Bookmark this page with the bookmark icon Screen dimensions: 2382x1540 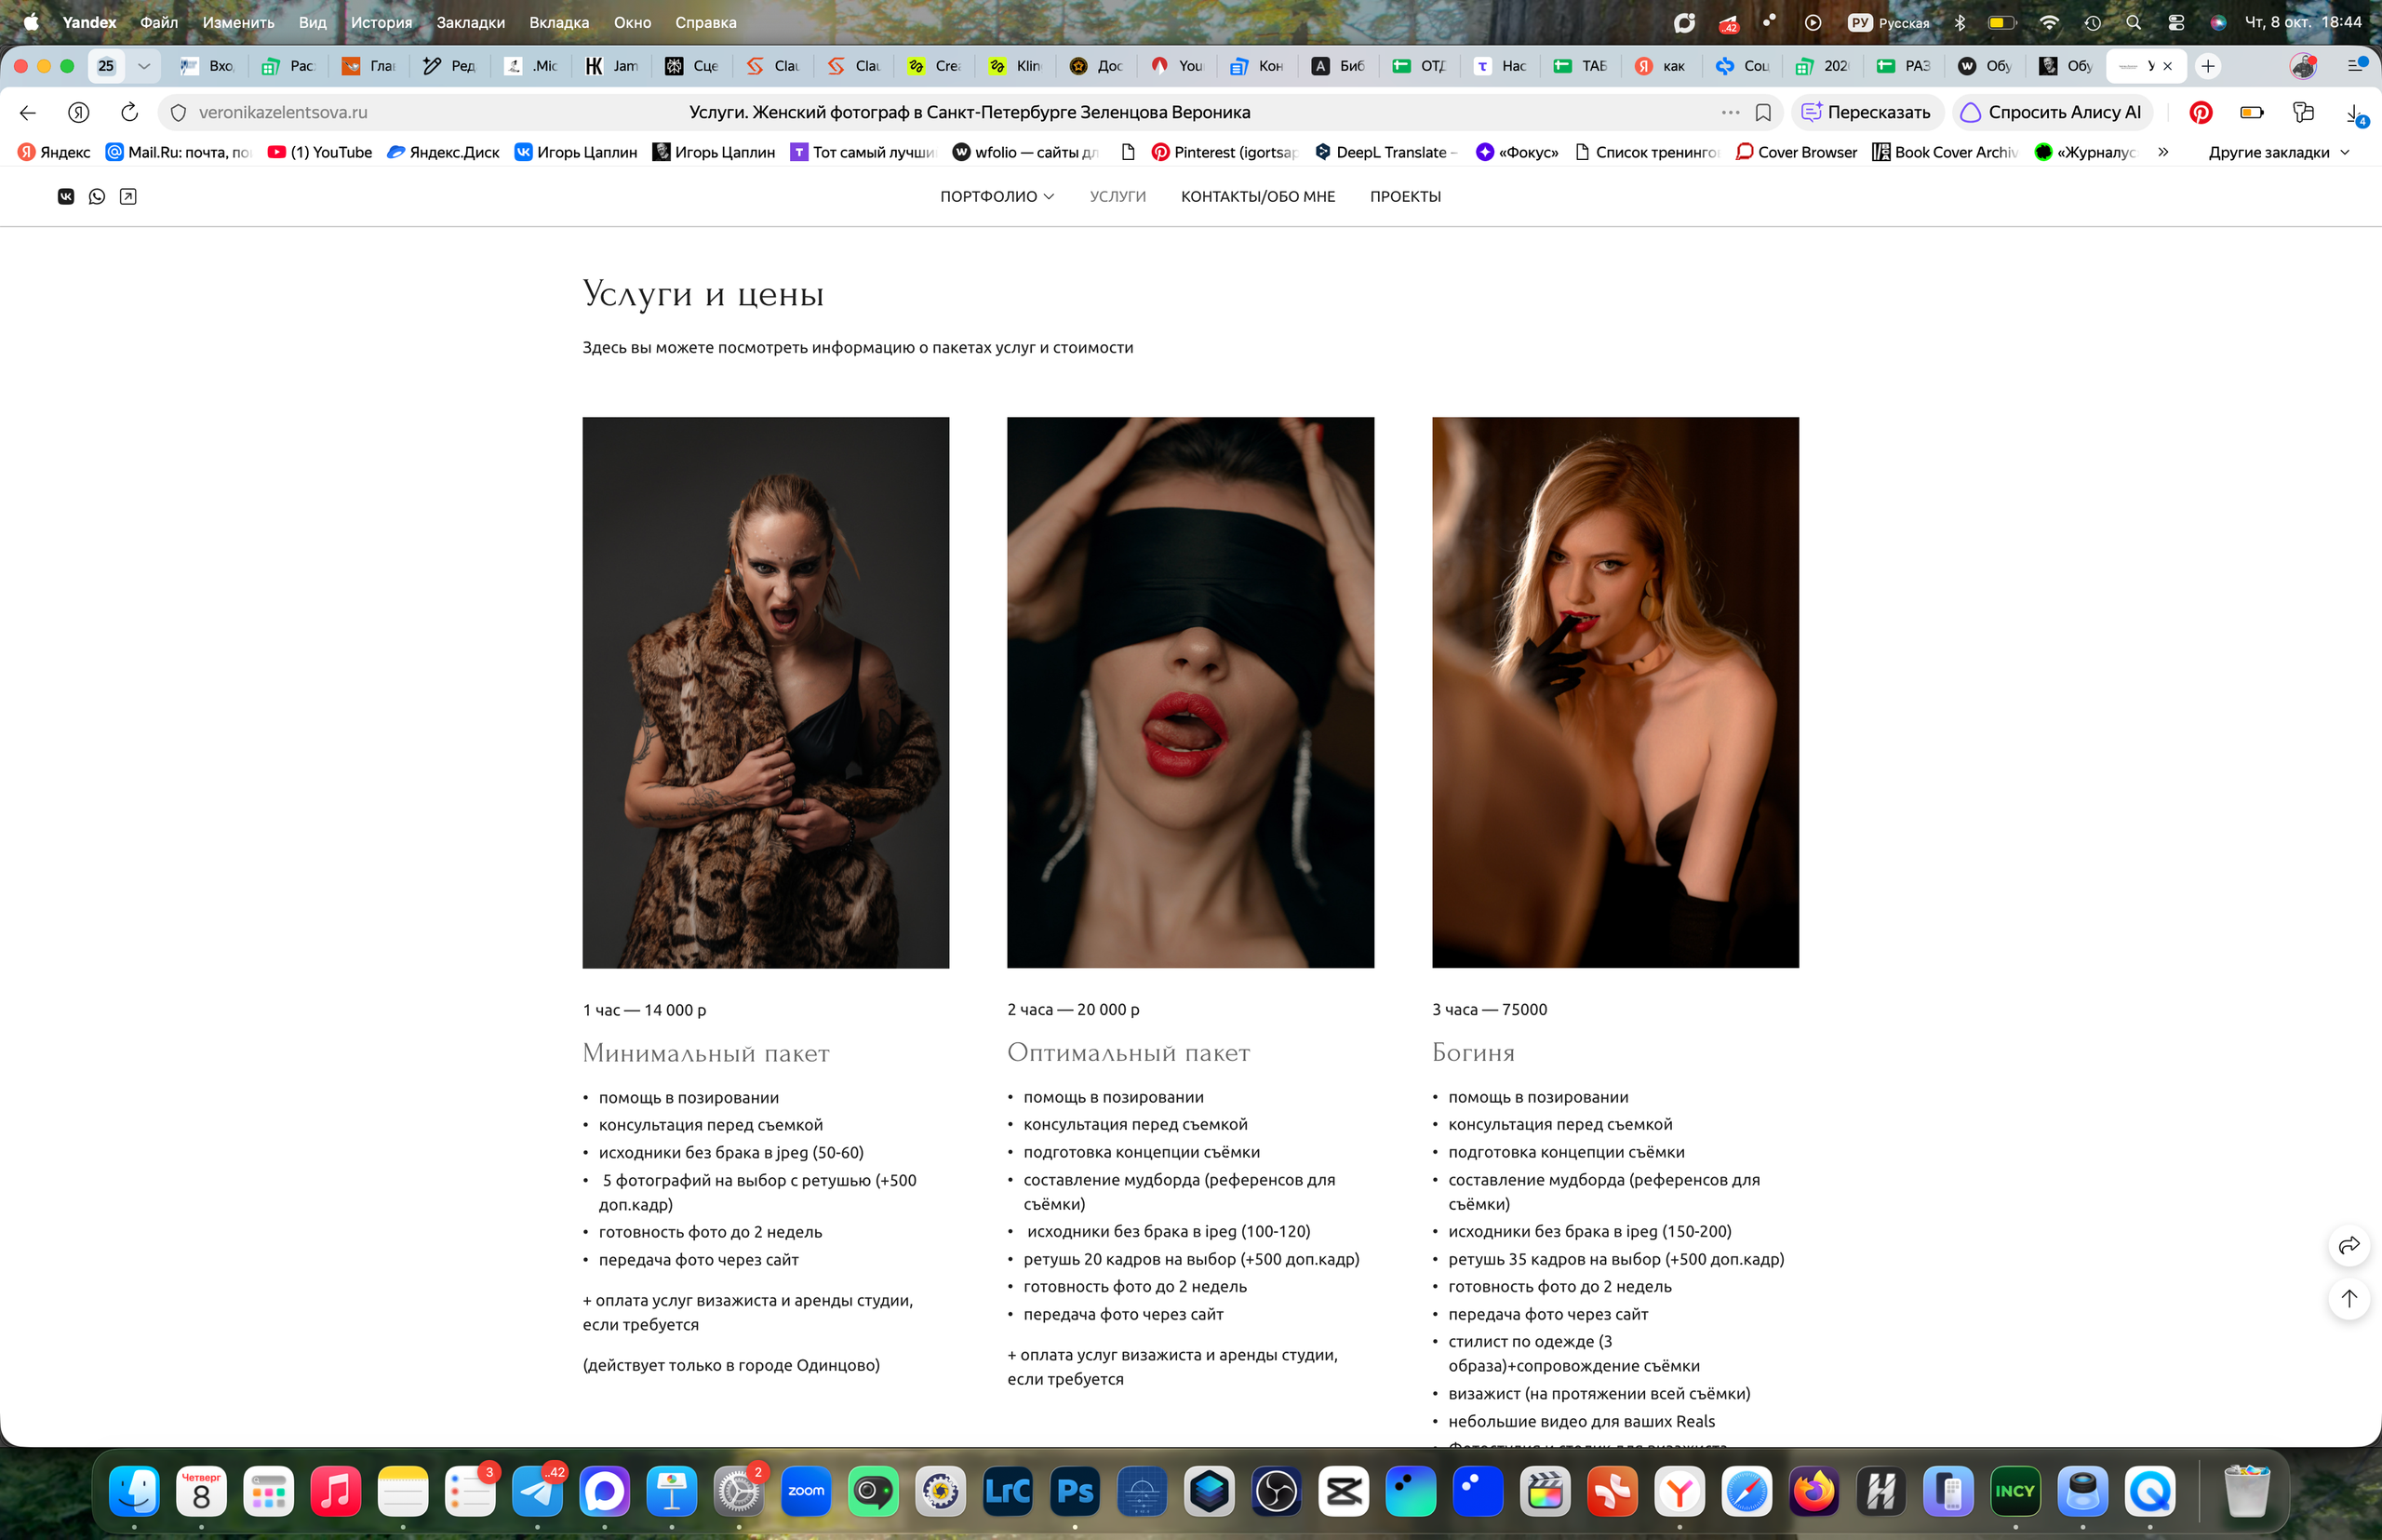[1763, 113]
